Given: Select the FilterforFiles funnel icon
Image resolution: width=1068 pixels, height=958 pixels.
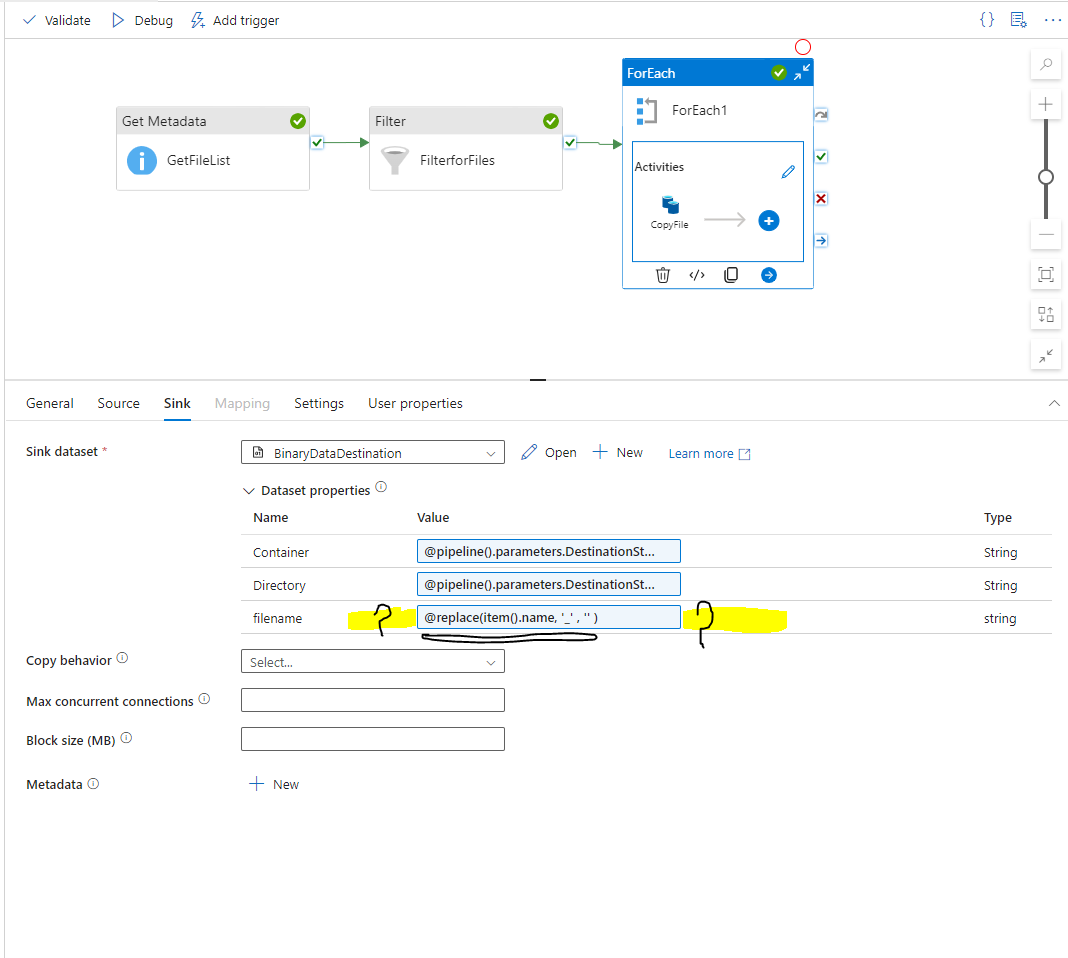Looking at the screenshot, I should 394,161.
